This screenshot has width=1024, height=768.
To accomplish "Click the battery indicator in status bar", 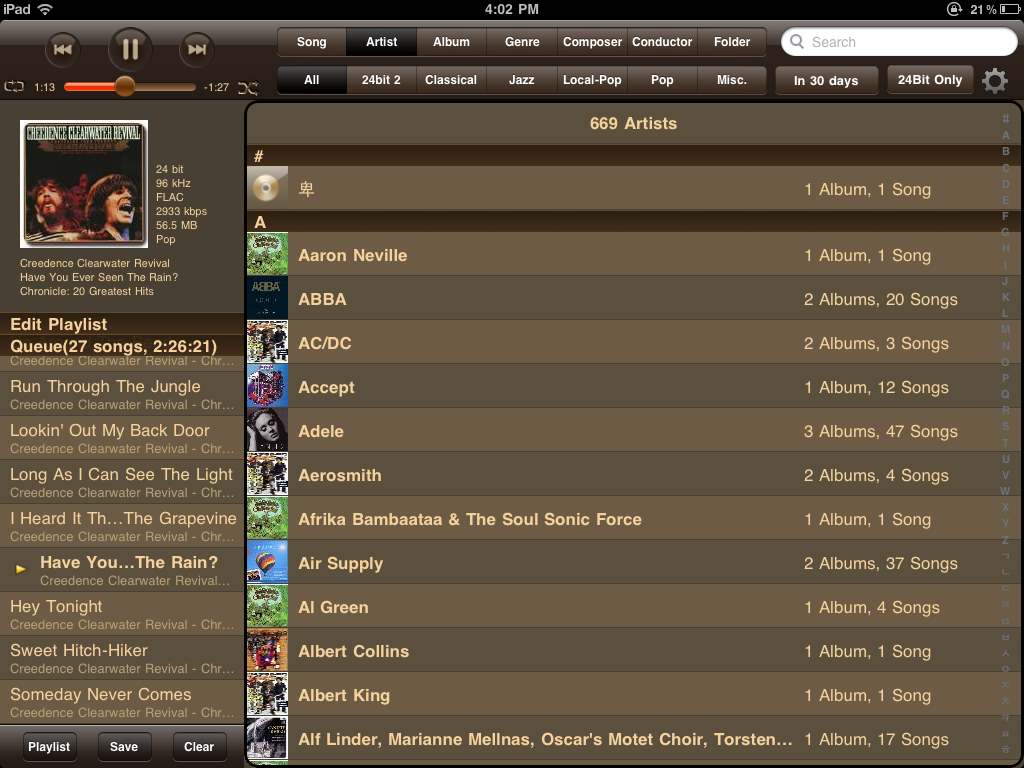I will (1009, 9).
